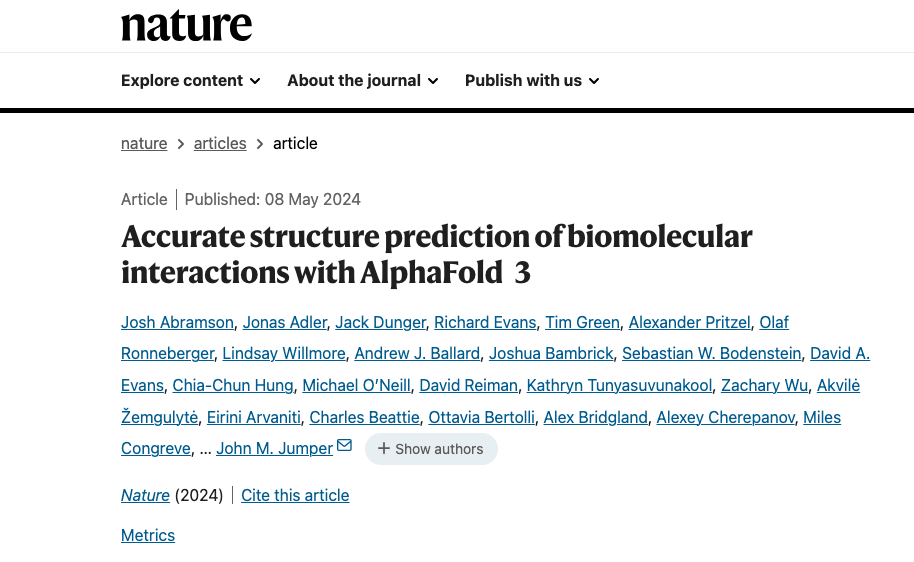Image resolution: width=914 pixels, height=562 pixels.
Task: Expand the Explore content dropdown
Action: click(x=191, y=80)
